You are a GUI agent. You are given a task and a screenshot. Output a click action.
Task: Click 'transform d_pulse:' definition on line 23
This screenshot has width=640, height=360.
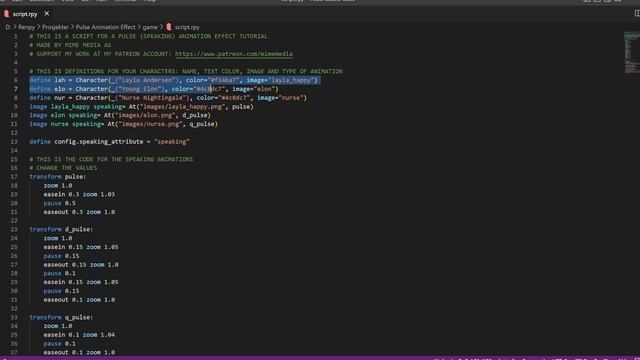tap(61, 229)
